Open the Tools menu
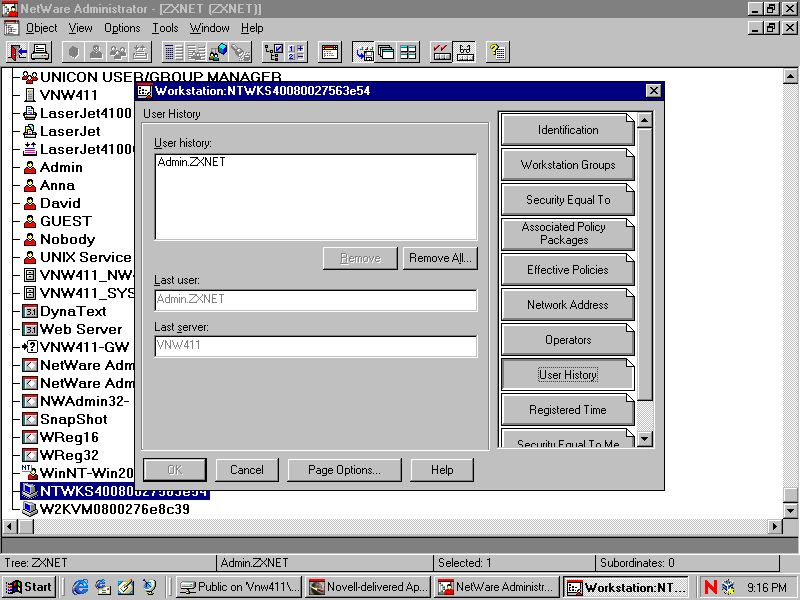Image resolution: width=800 pixels, height=600 pixels. (165, 28)
